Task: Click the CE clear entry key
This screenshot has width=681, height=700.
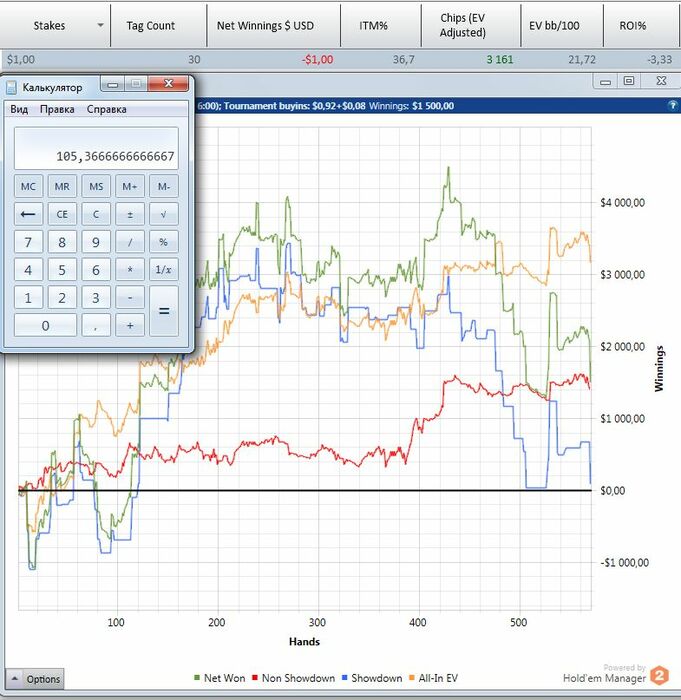Action: click(x=62, y=214)
